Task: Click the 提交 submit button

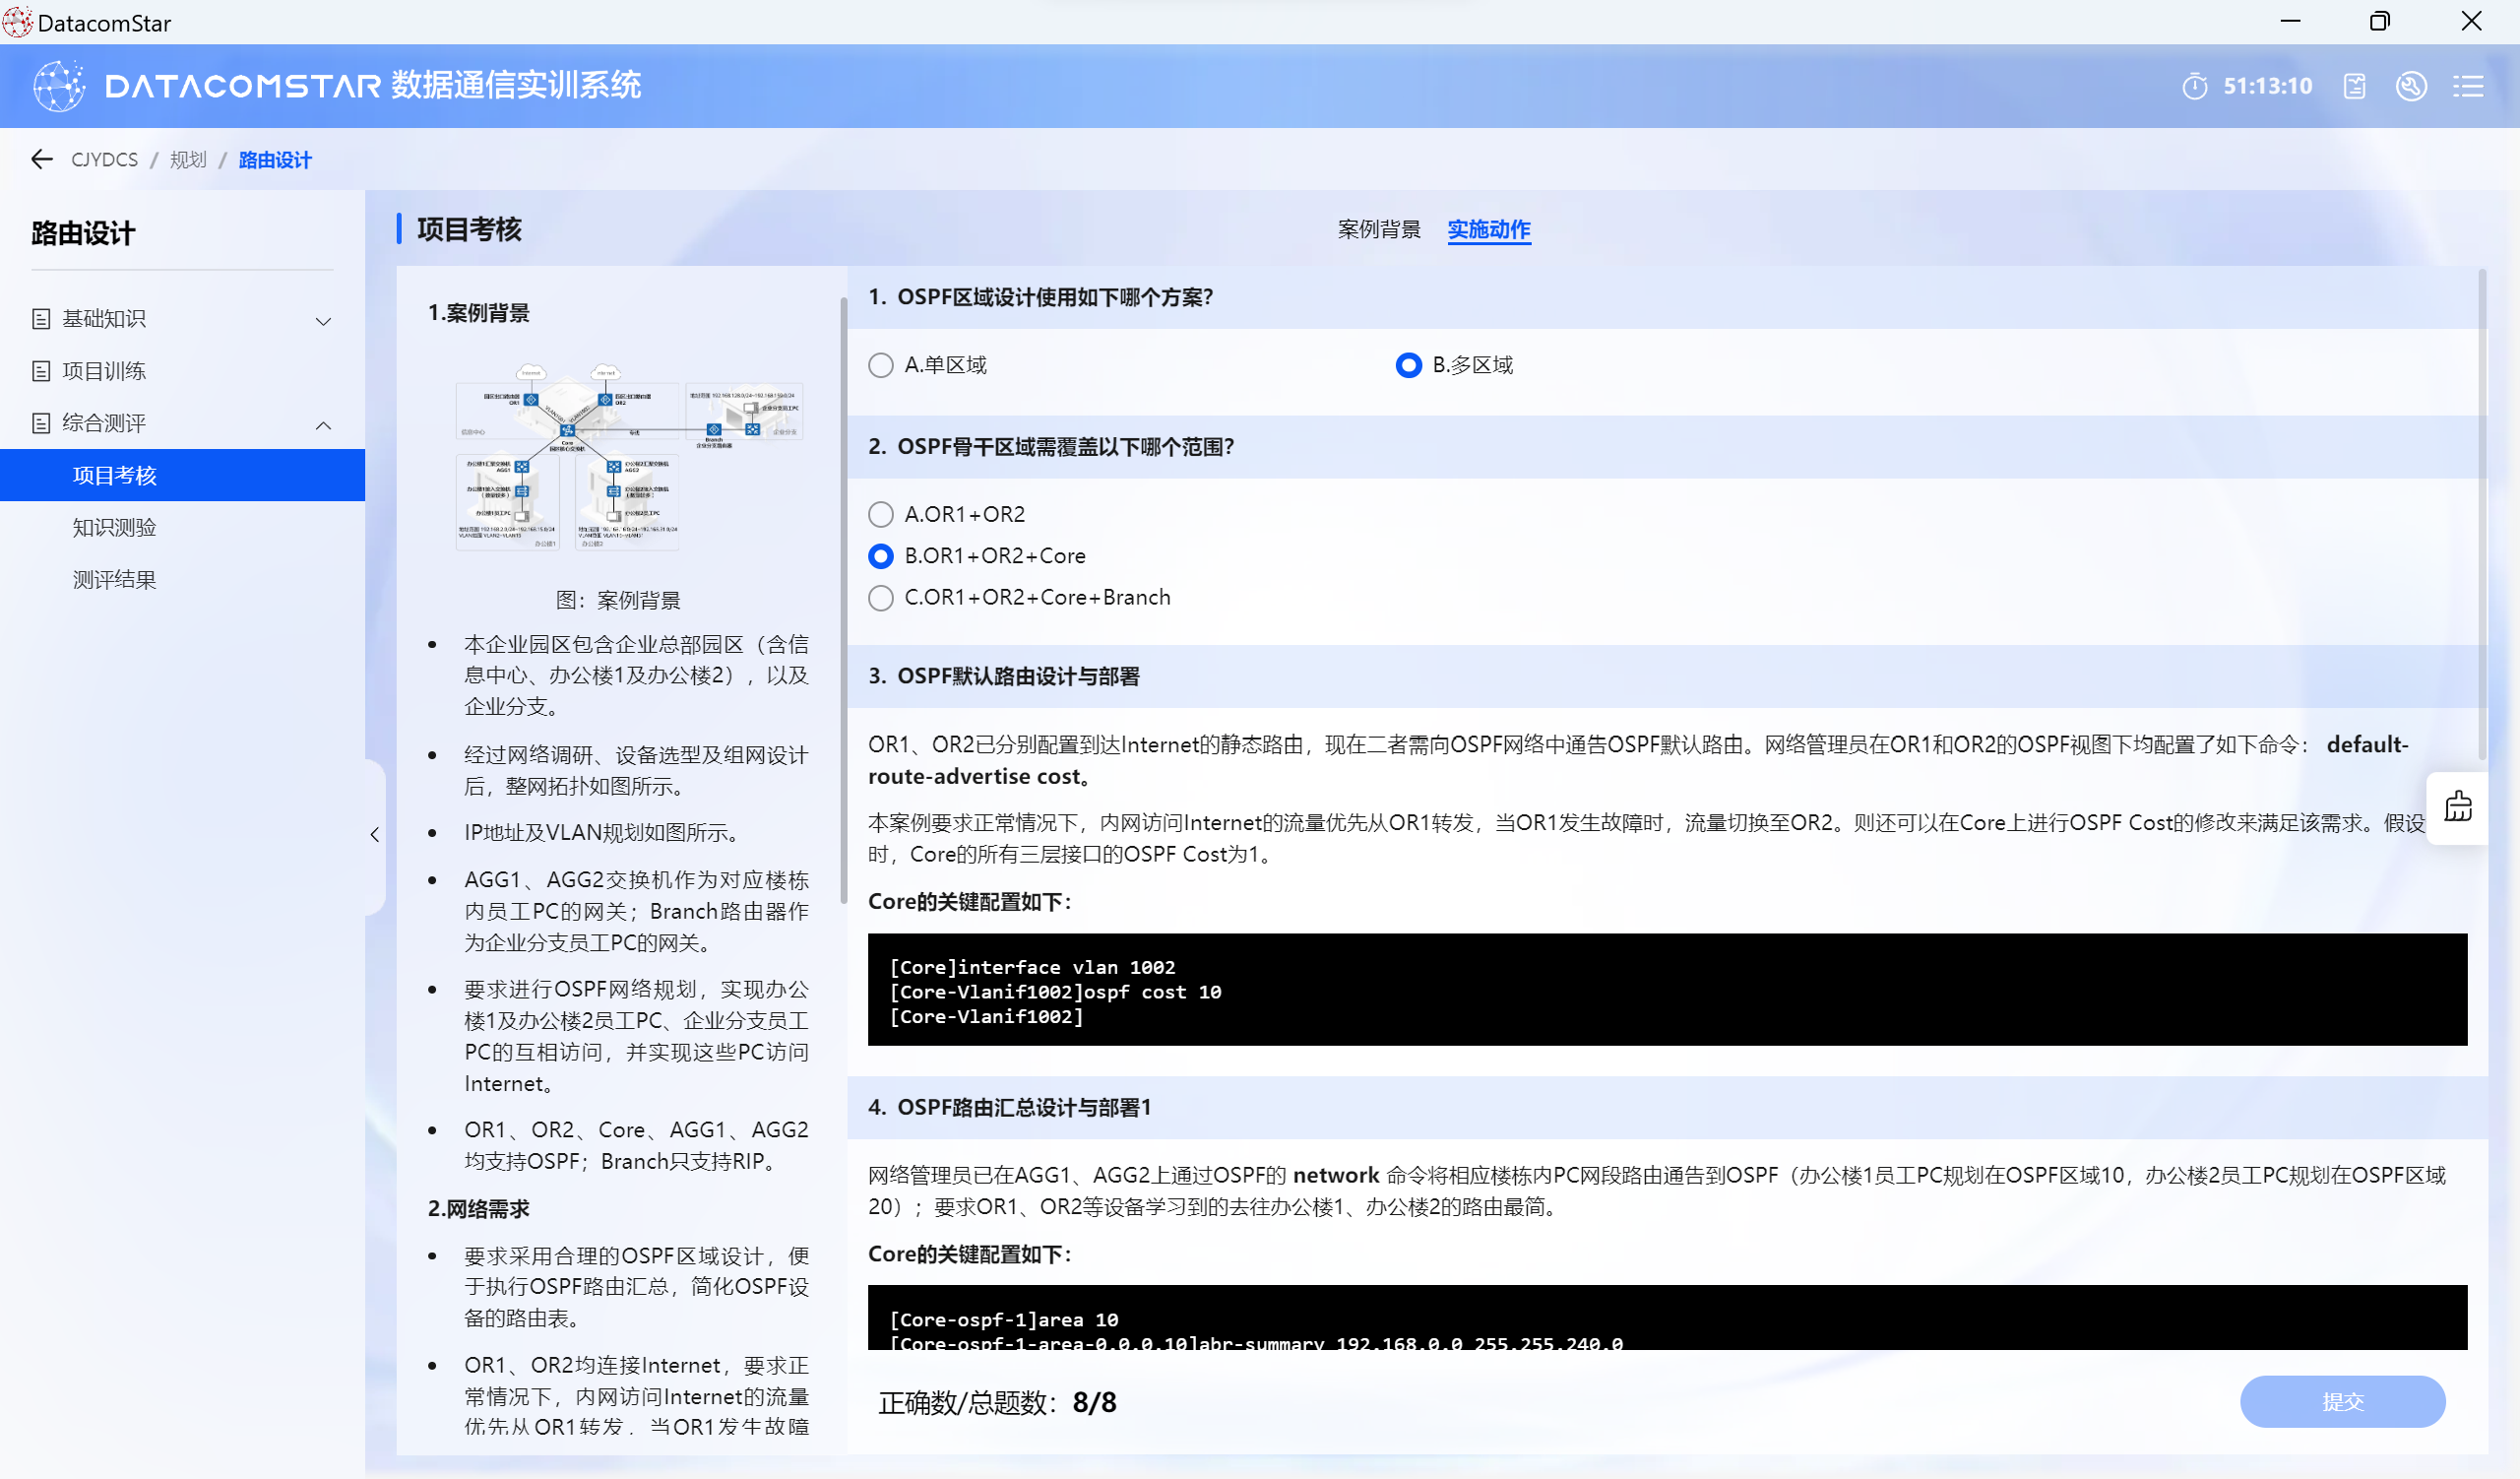Action: coord(2341,1401)
